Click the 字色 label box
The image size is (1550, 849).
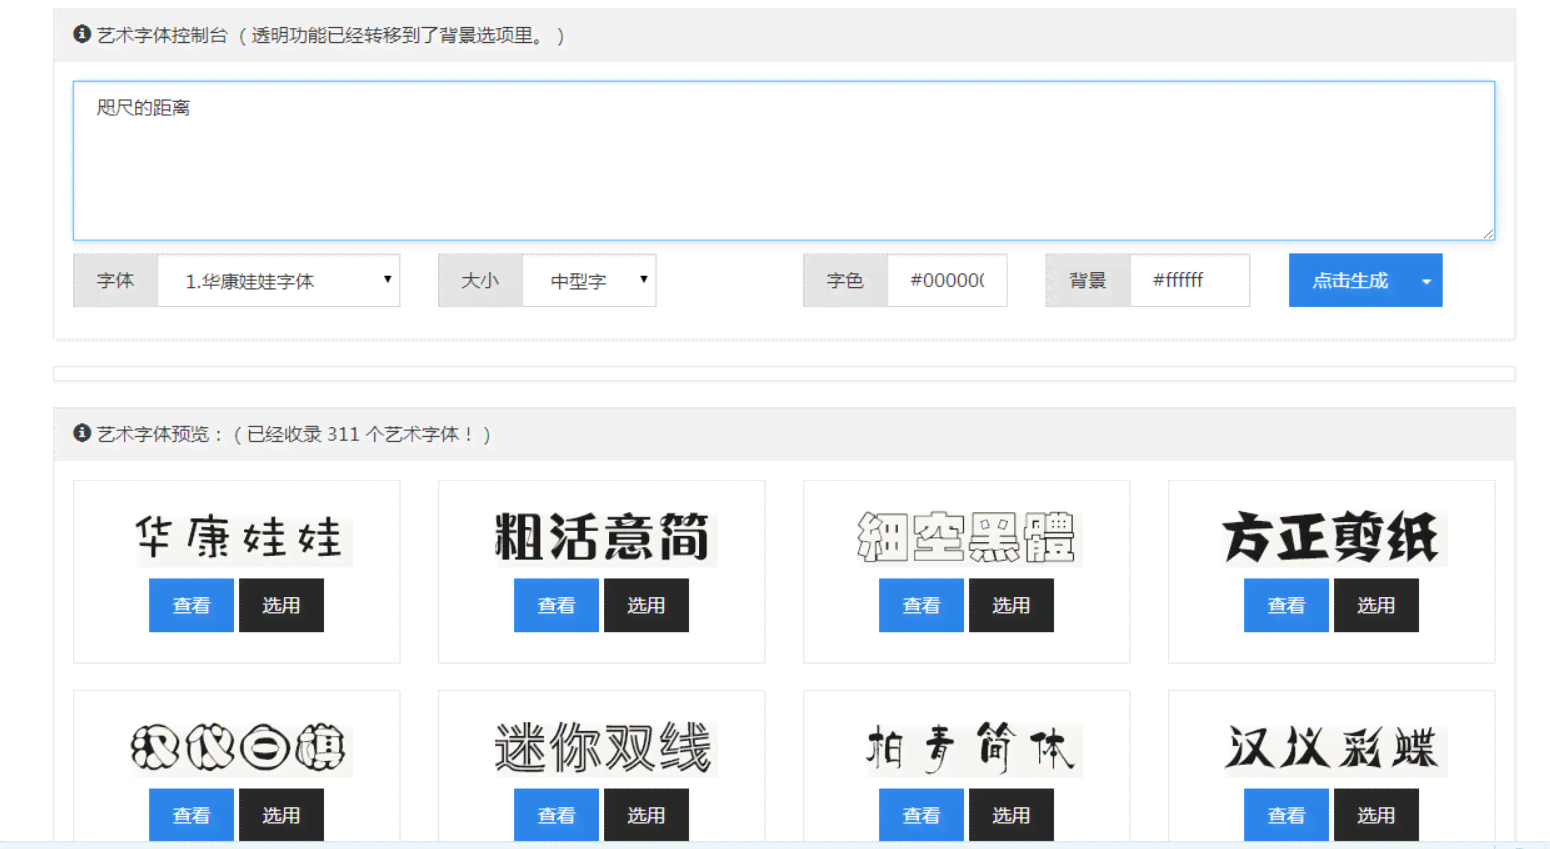pyautogui.click(x=846, y=281)
